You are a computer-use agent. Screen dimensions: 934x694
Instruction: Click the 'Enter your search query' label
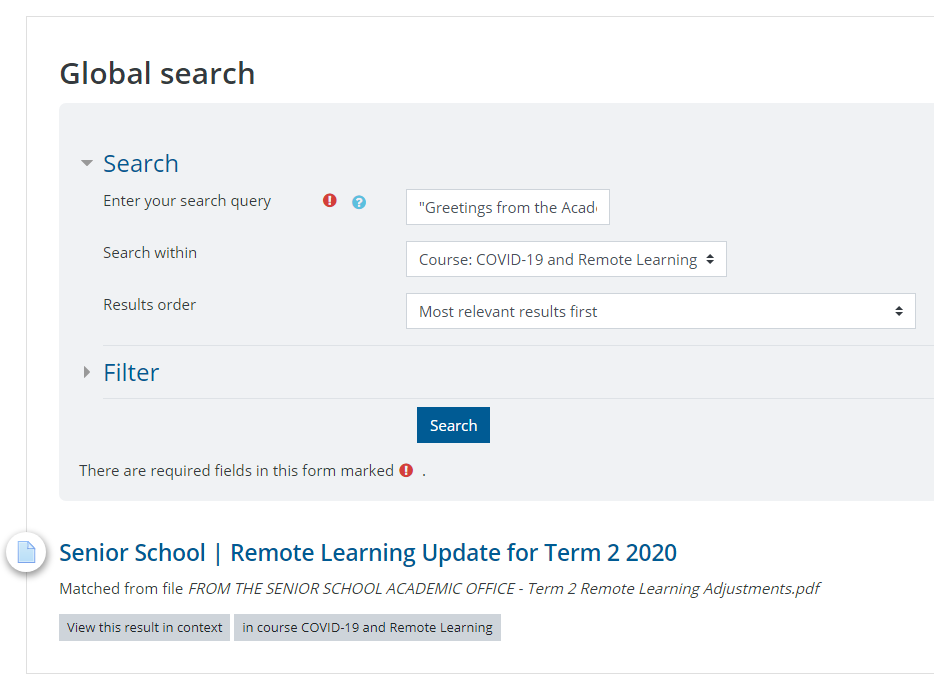click(x=187, y=200)
